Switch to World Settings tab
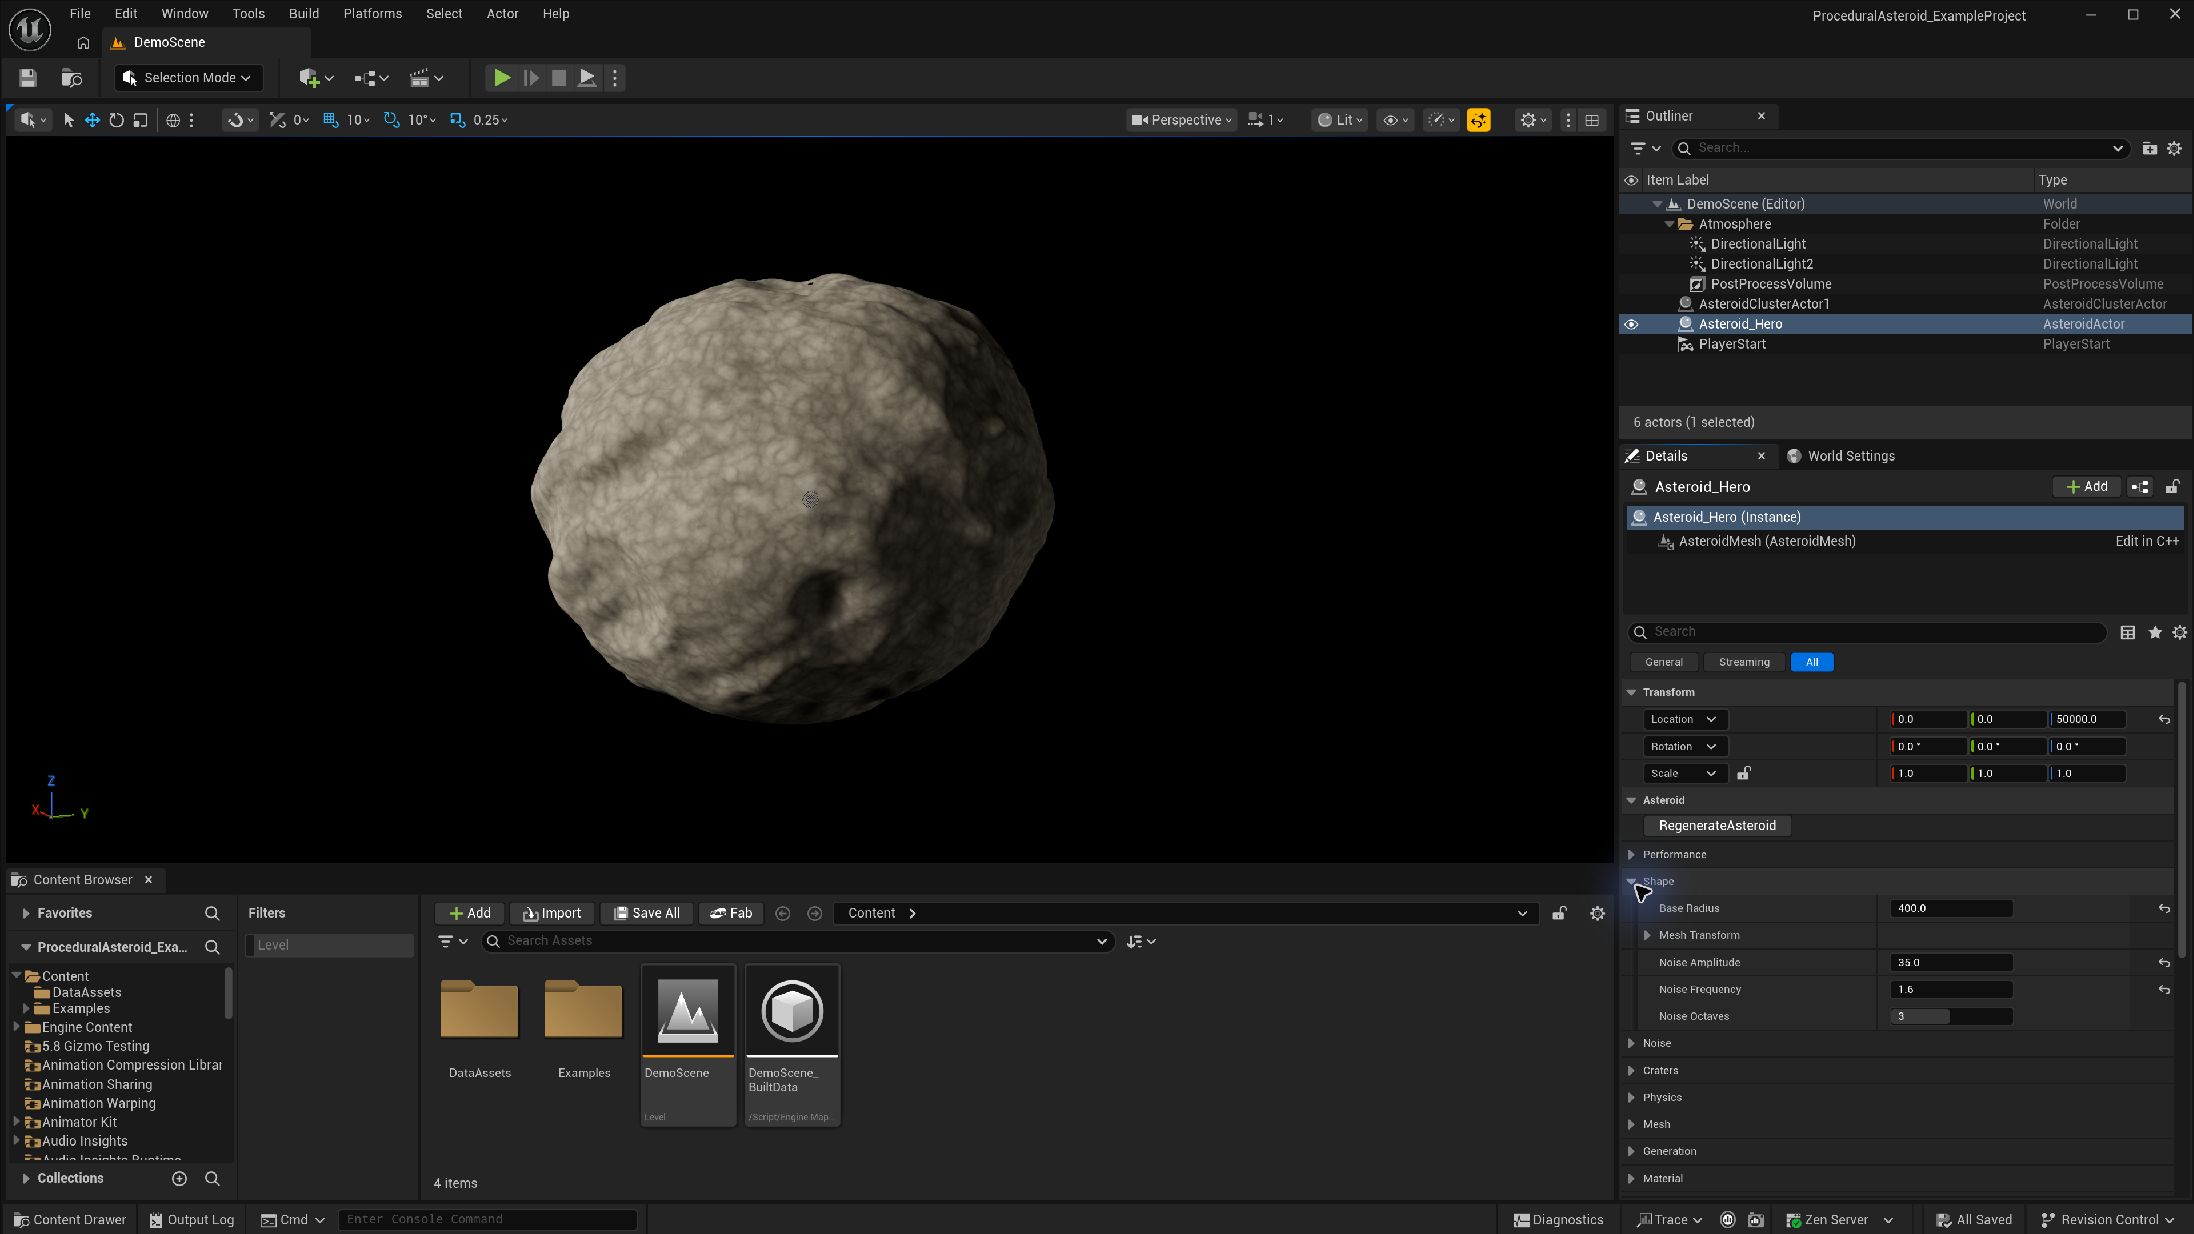Viewport: 2194px width, 1234px height. click(x=1840, y=456)
